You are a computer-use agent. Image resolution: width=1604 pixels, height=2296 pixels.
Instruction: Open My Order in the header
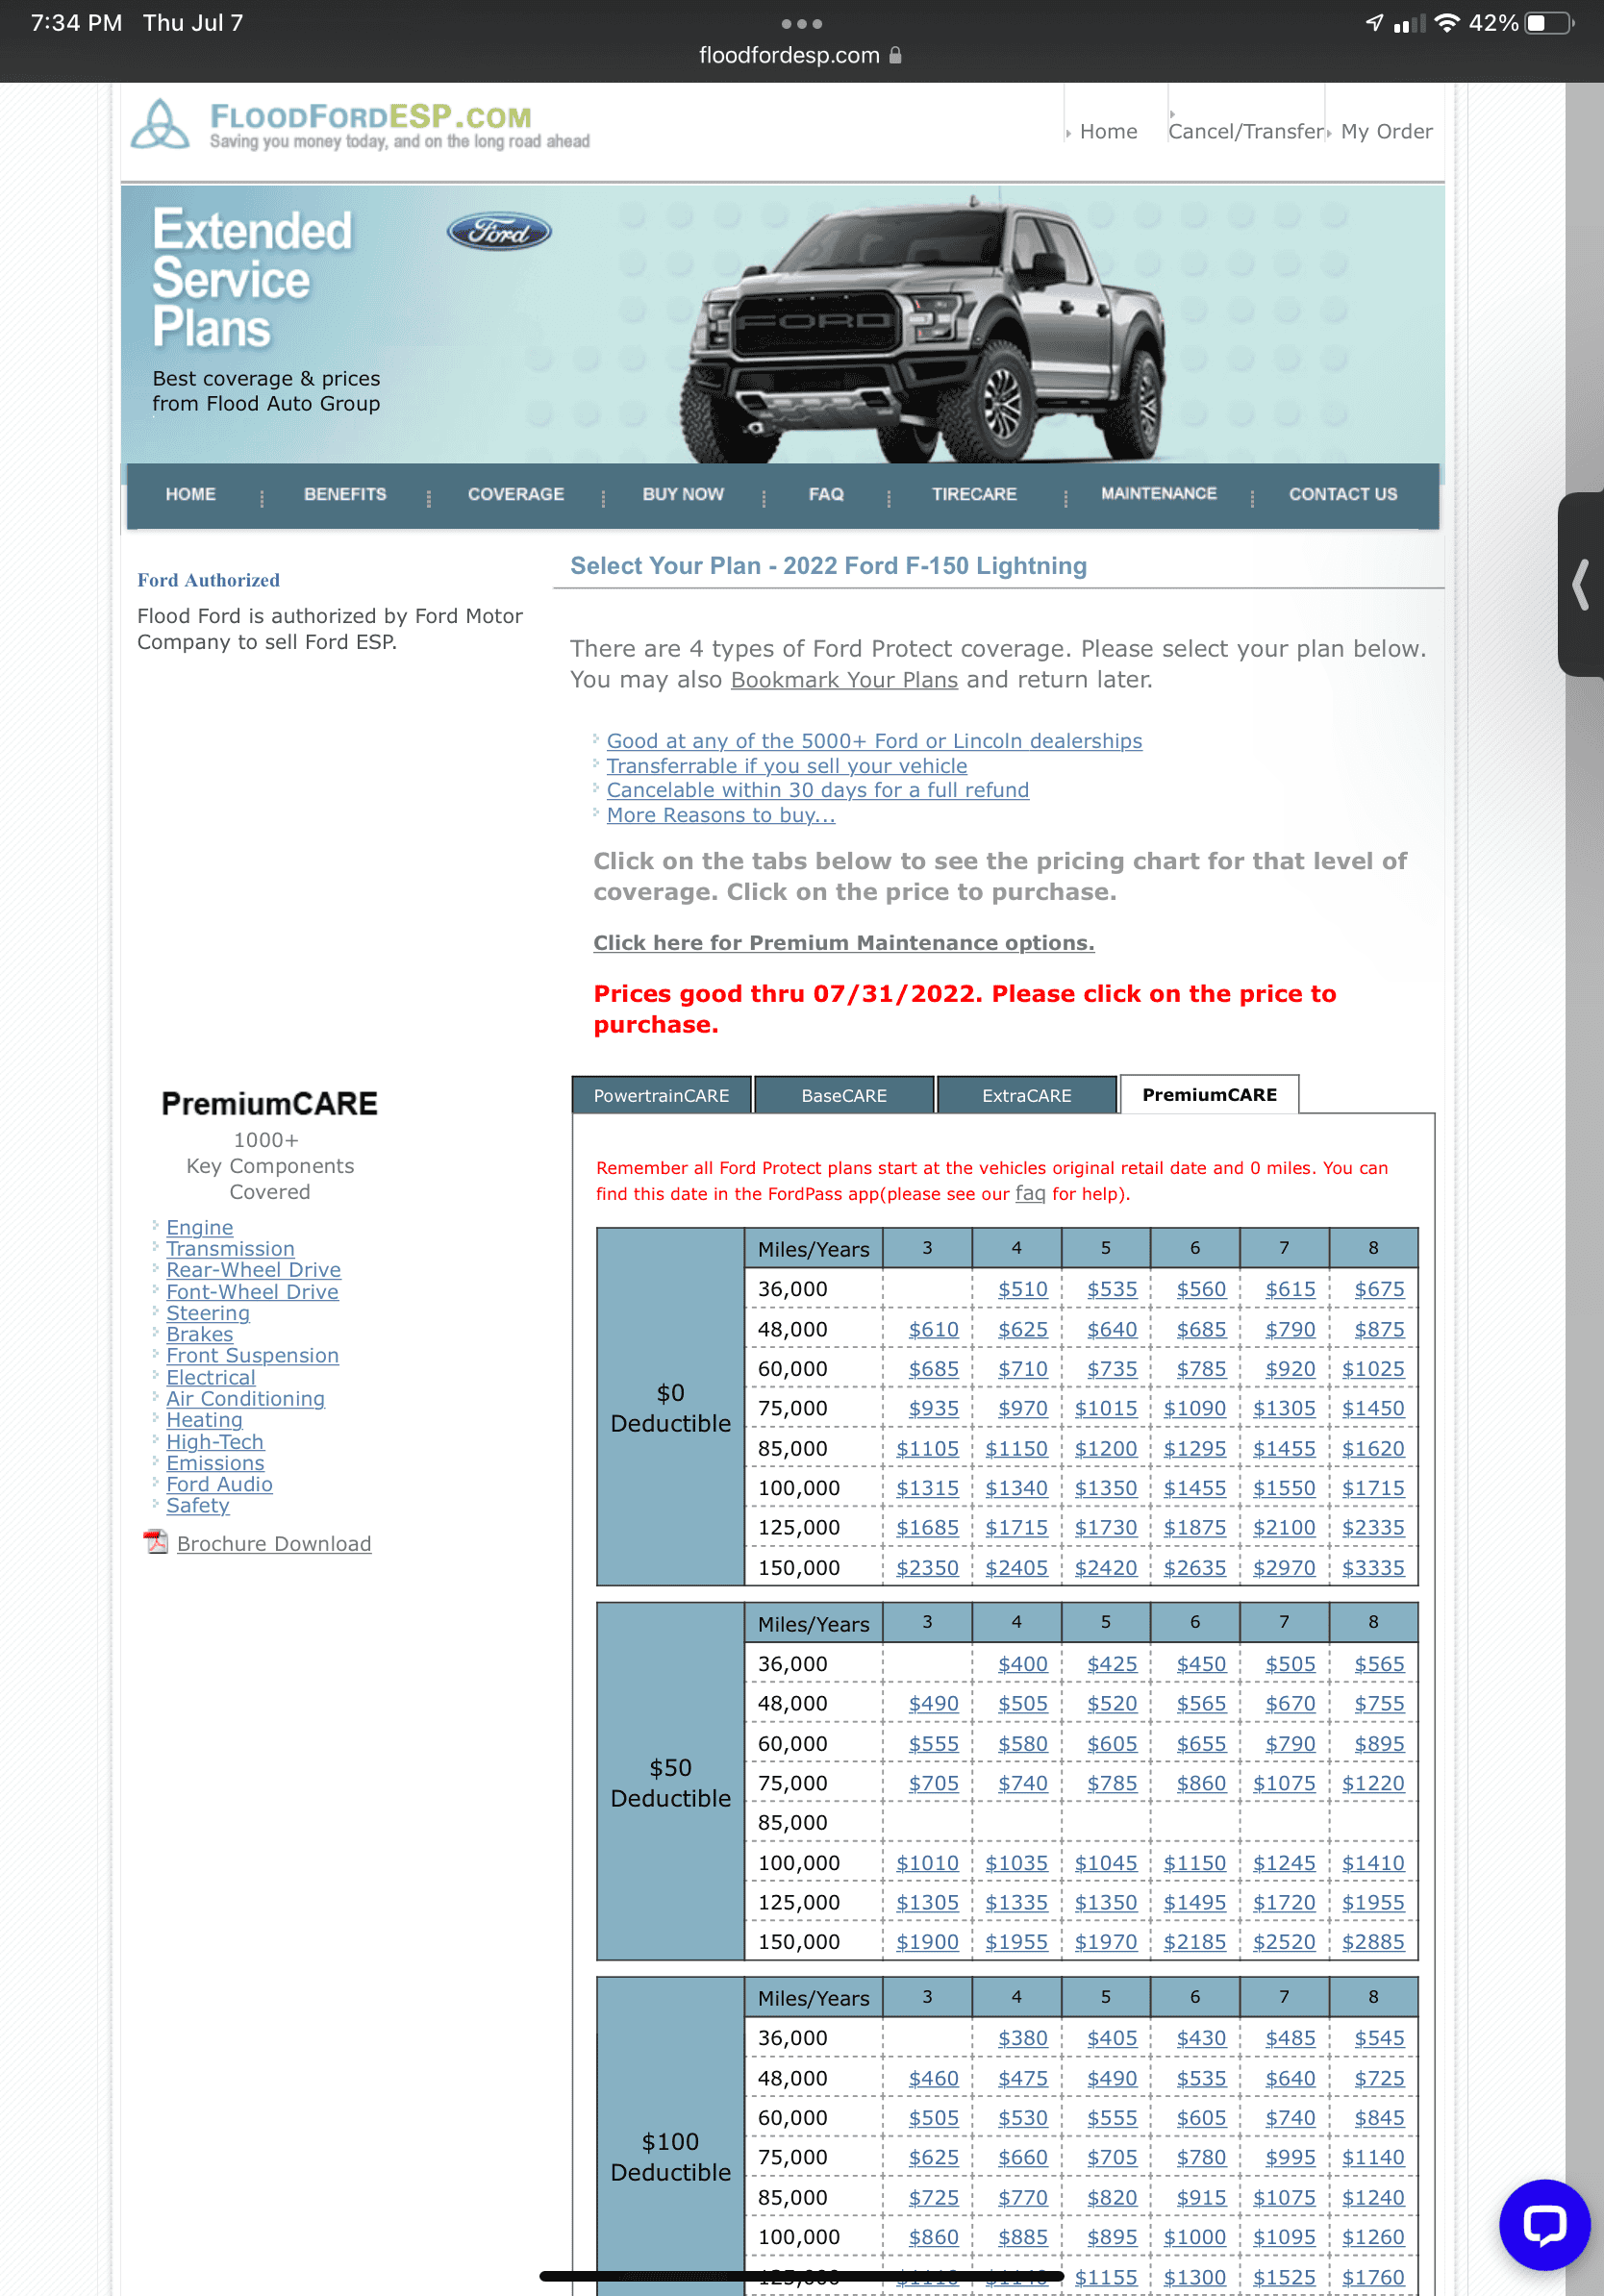coord(1386,131)
